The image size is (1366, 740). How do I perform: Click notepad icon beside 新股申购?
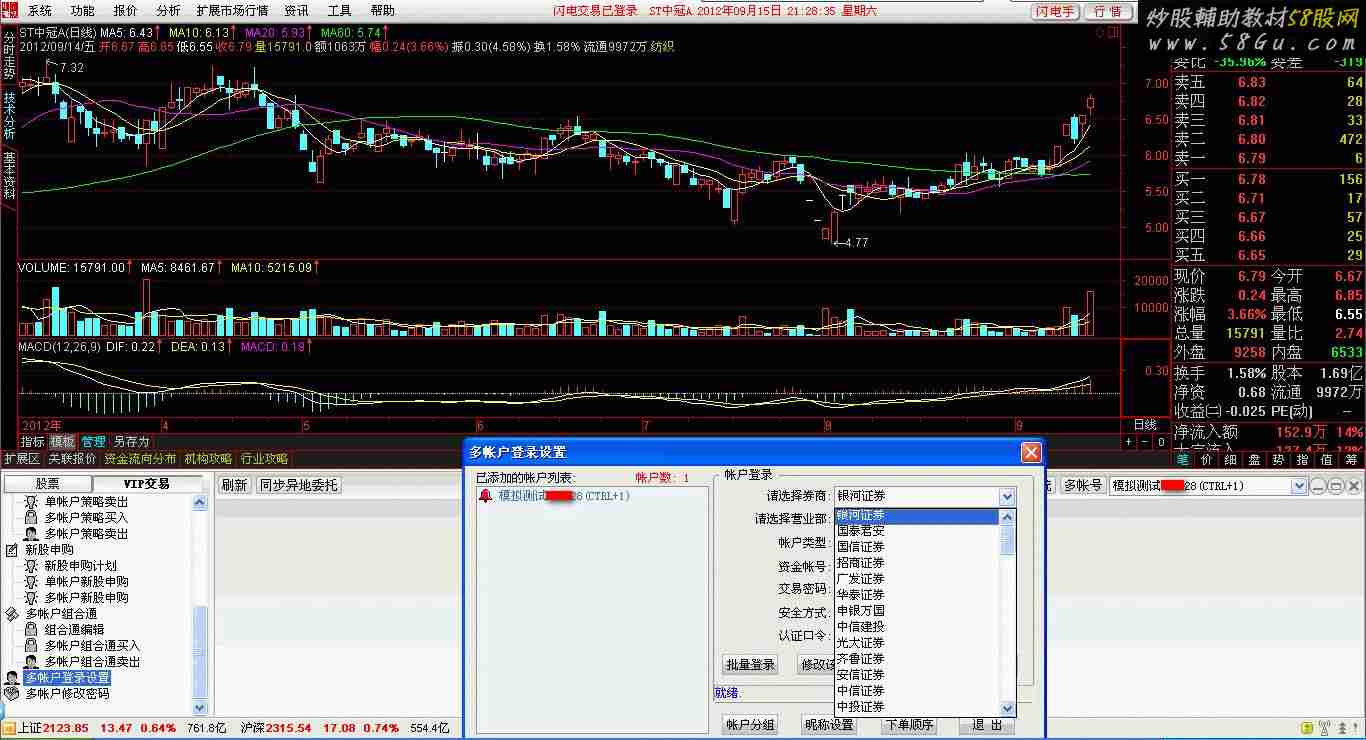[x=12, y=549]
